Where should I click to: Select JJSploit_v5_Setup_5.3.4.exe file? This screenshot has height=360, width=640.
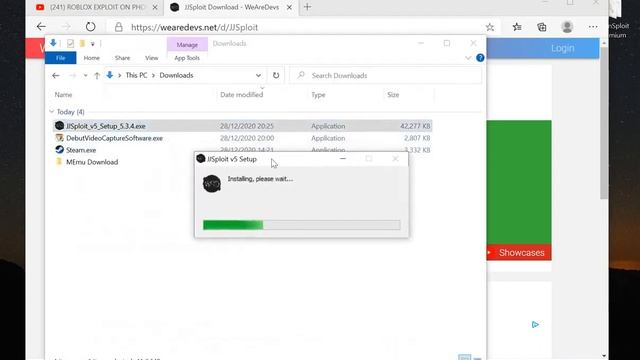242,126
